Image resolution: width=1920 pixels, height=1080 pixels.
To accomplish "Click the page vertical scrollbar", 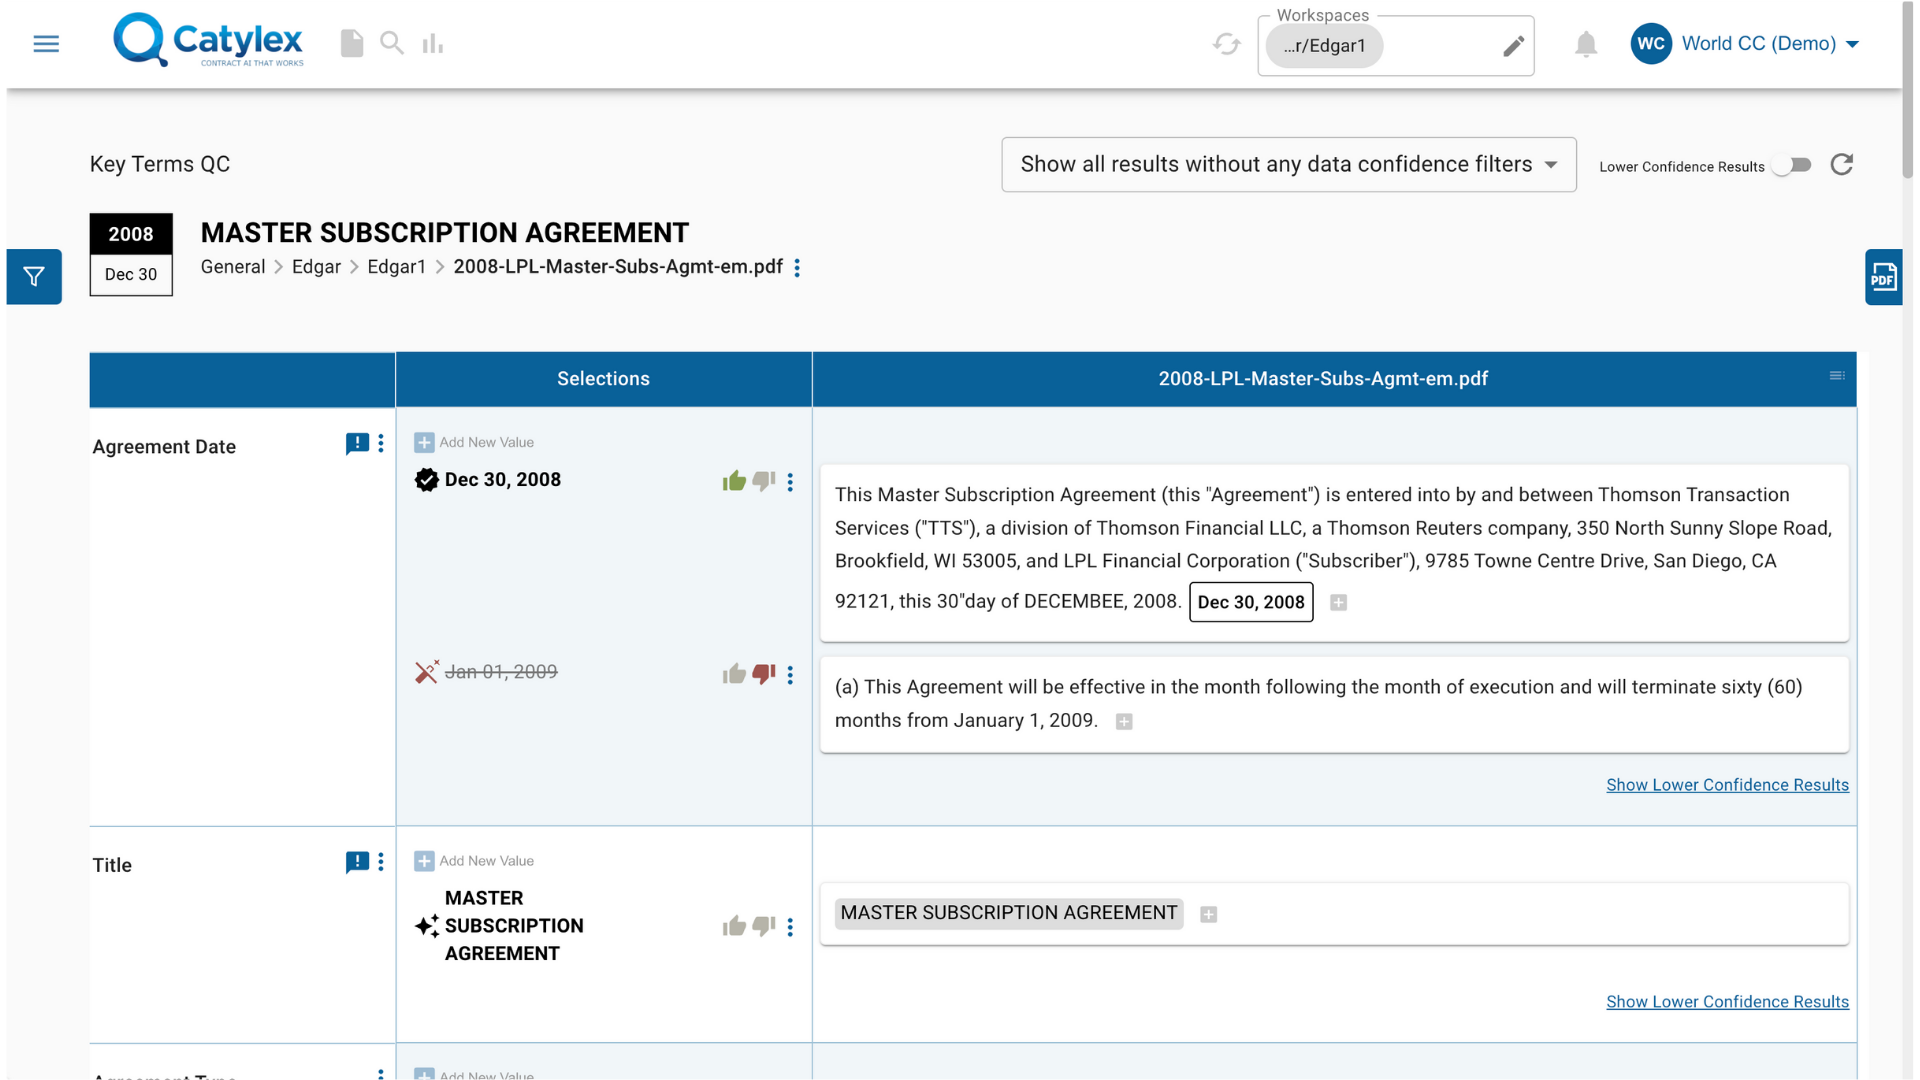I will (1908, 90).
